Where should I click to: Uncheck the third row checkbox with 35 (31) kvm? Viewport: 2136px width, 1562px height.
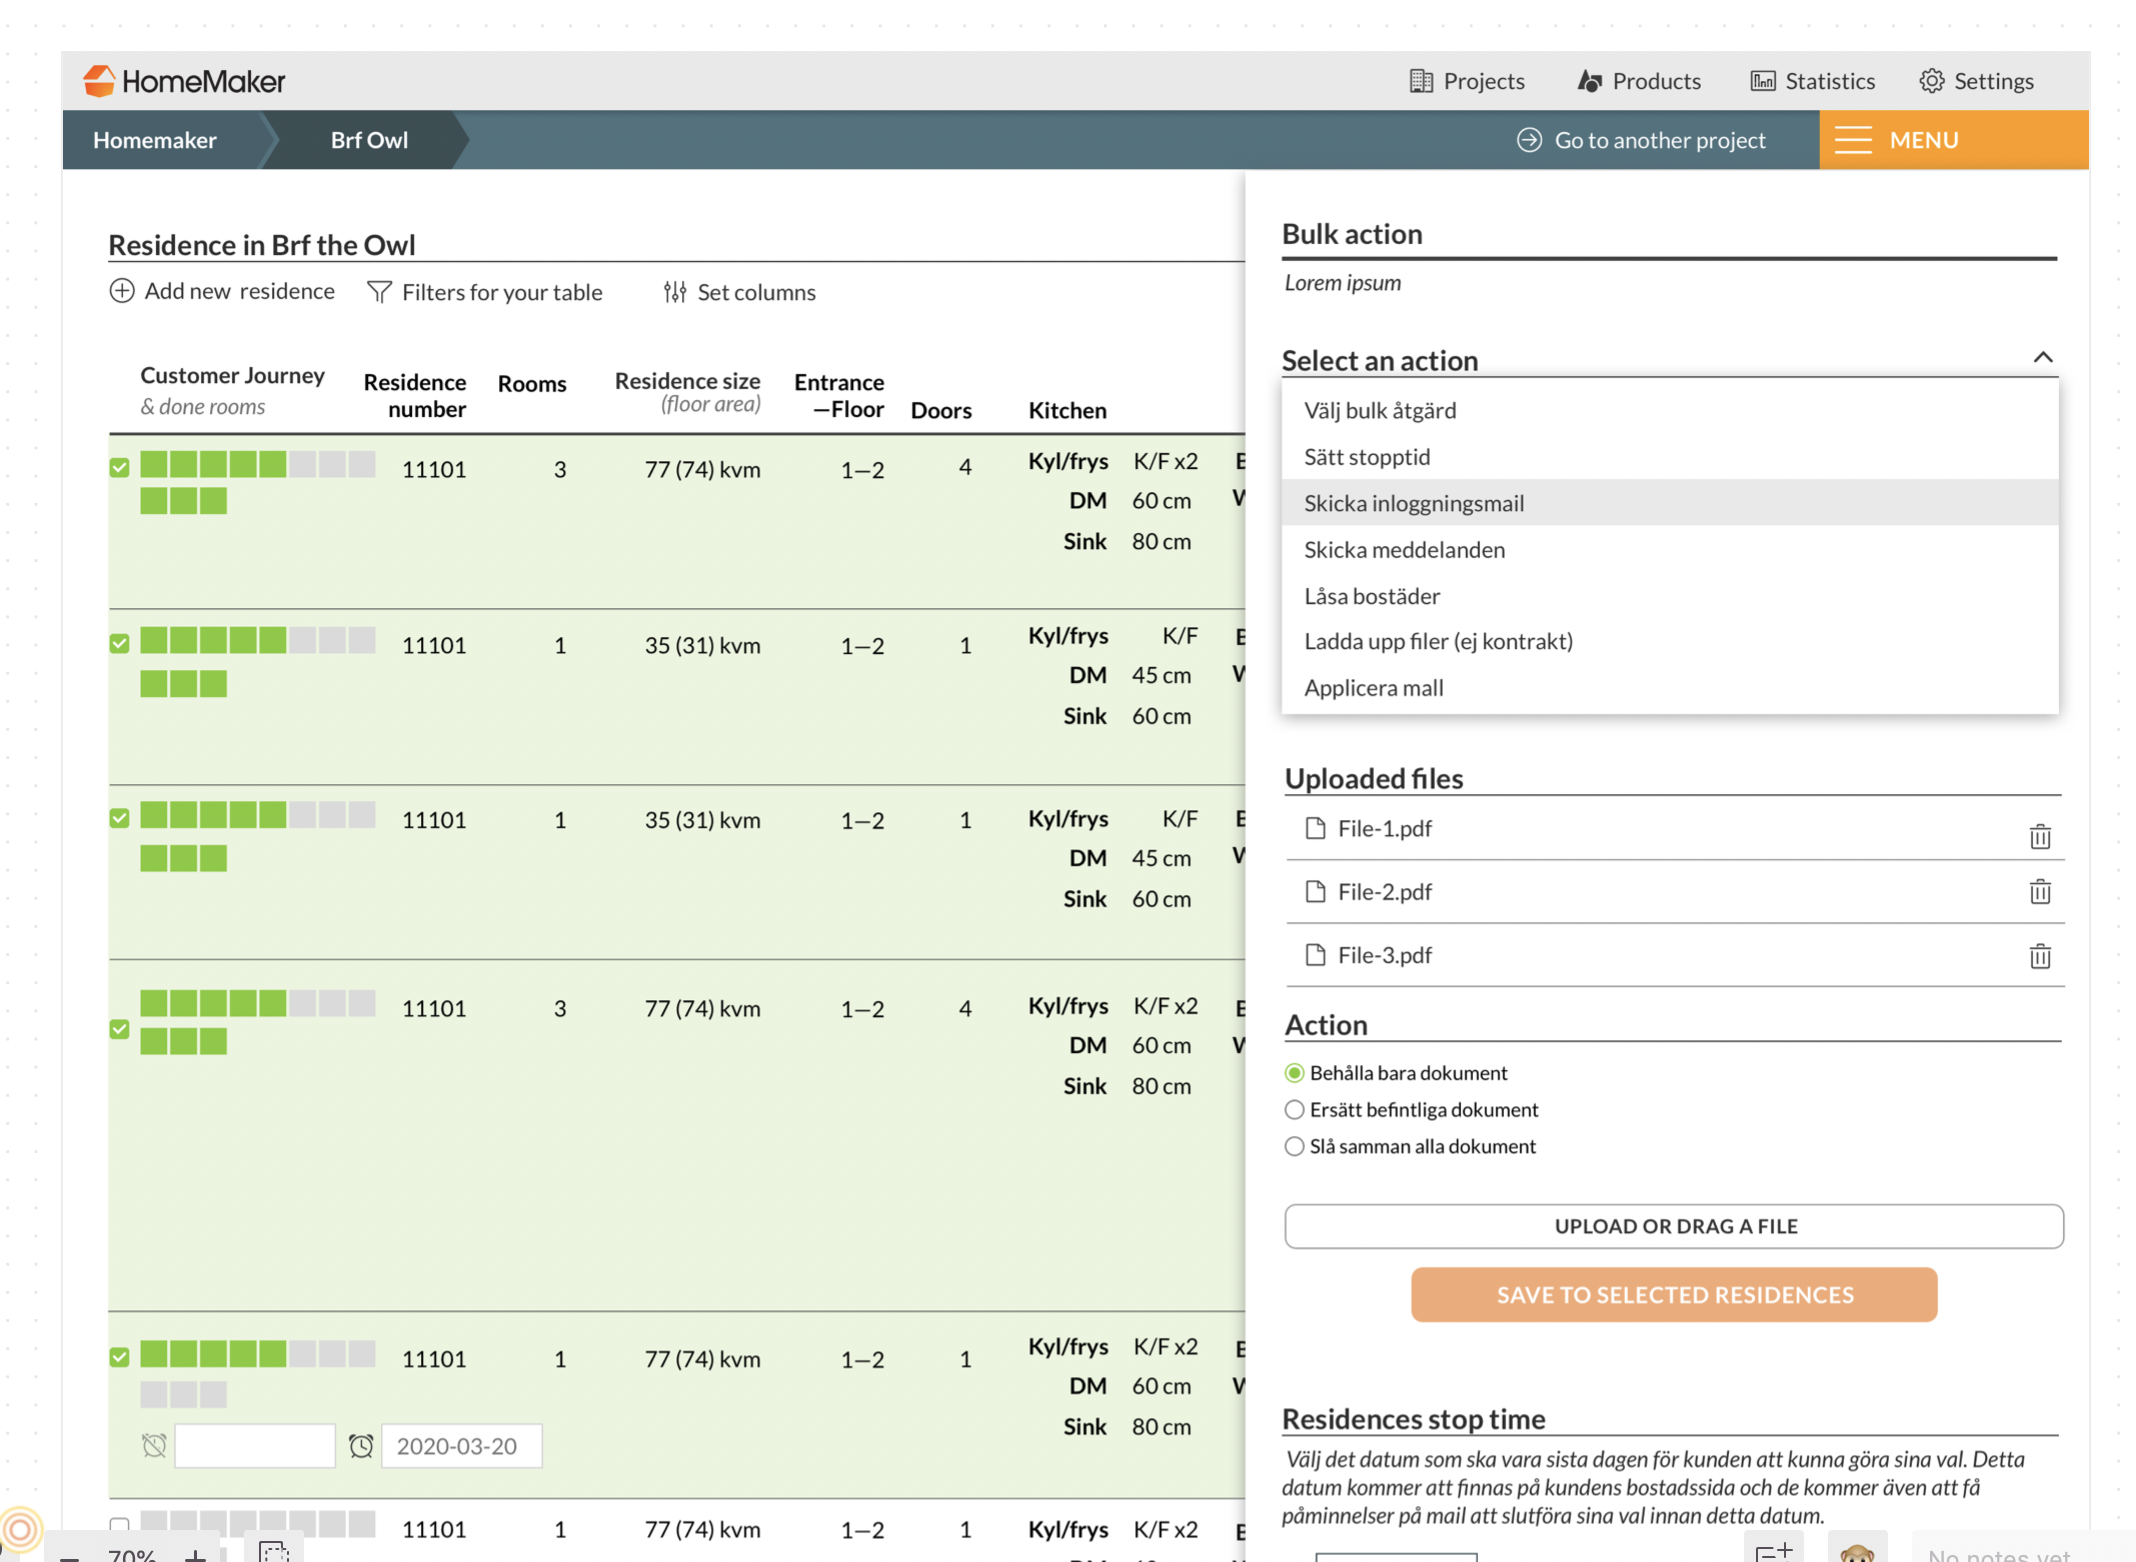coord(120,817)
